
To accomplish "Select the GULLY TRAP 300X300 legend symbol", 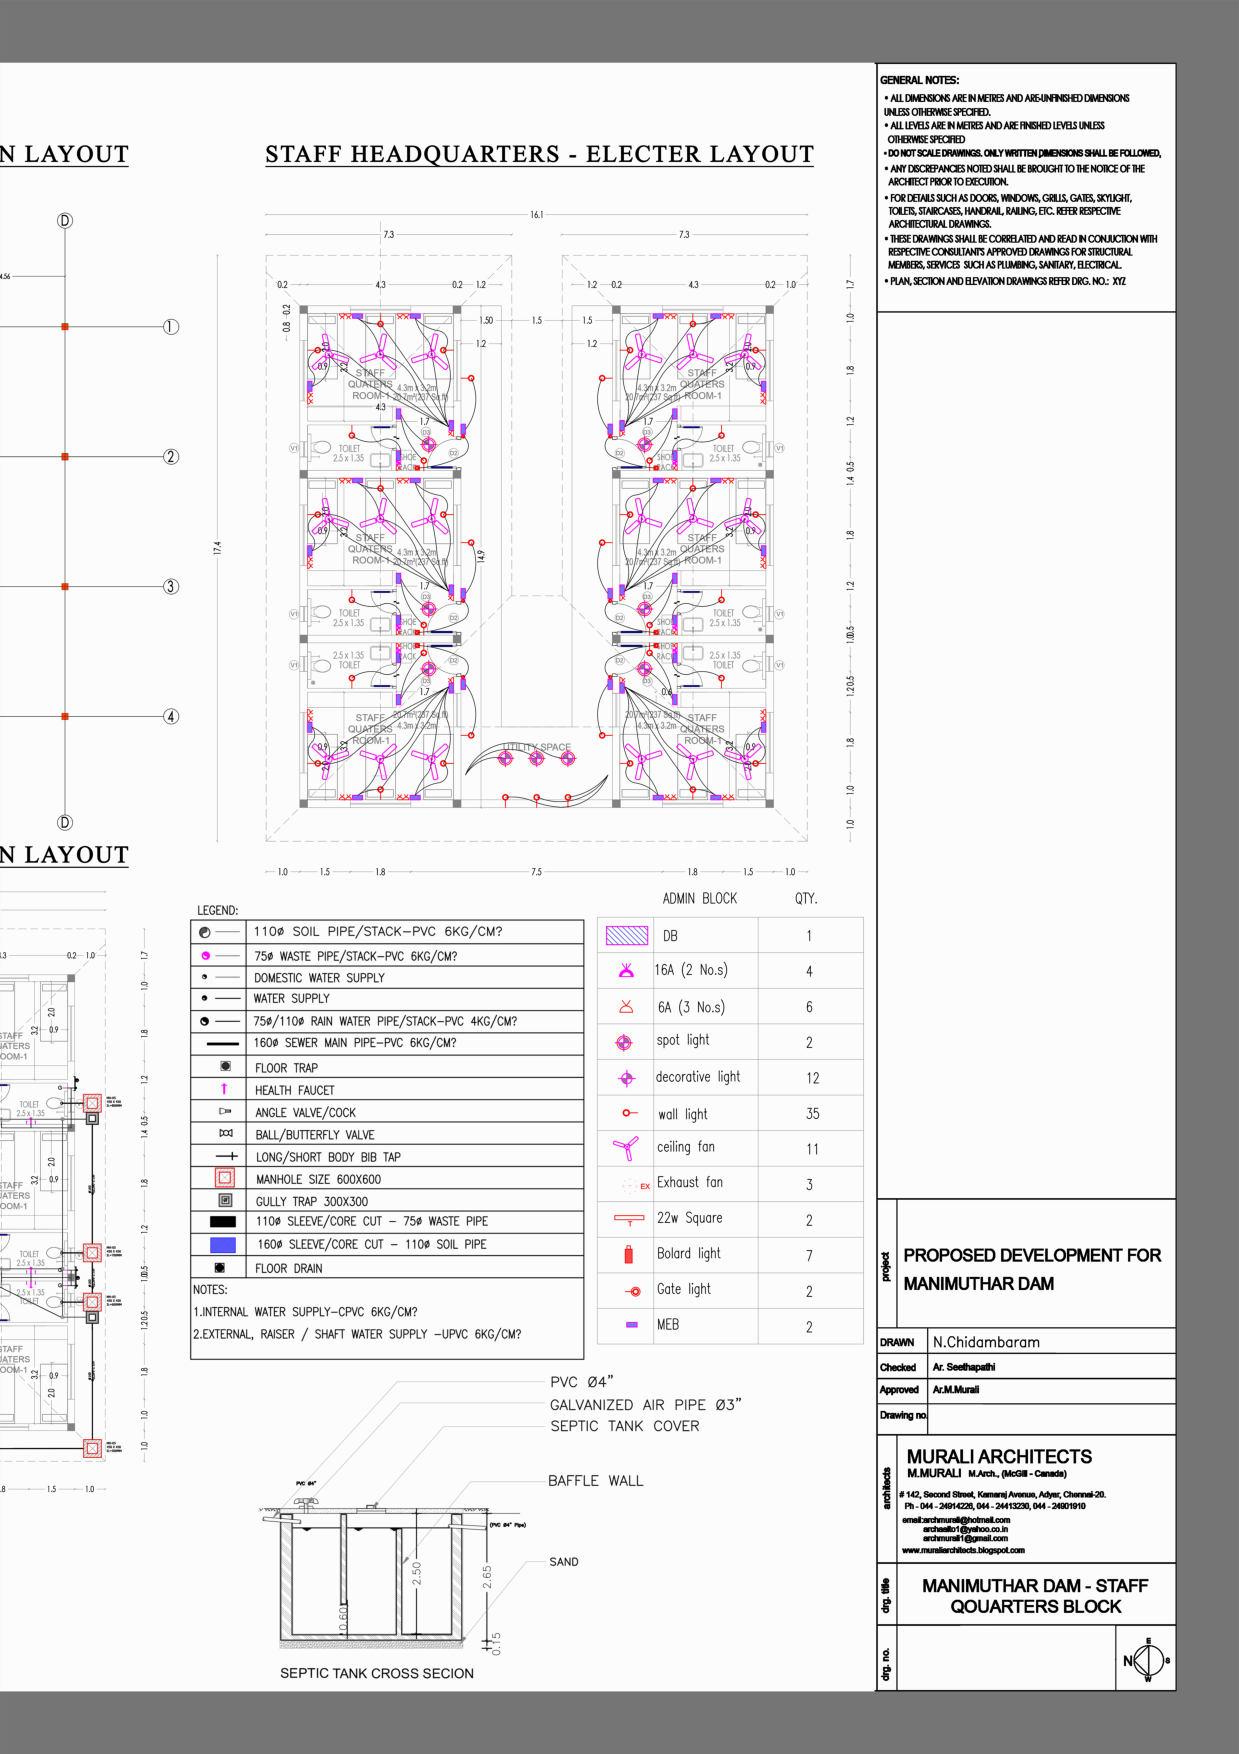I will tap(225, 1200).
